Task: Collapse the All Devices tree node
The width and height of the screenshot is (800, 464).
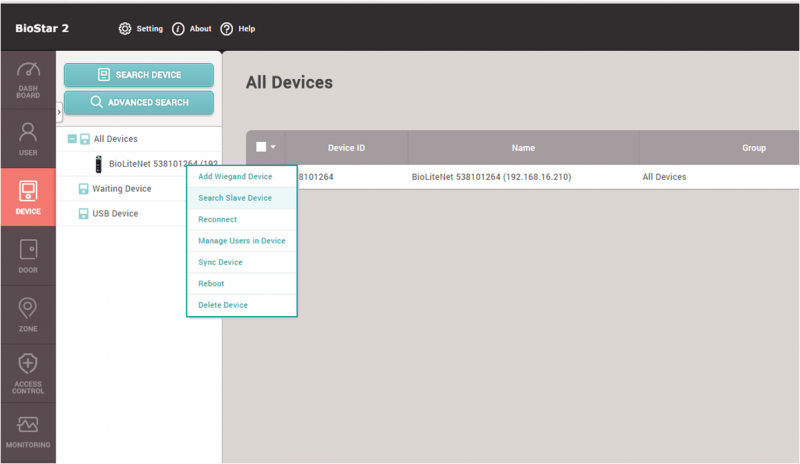Action: [71, 139]
